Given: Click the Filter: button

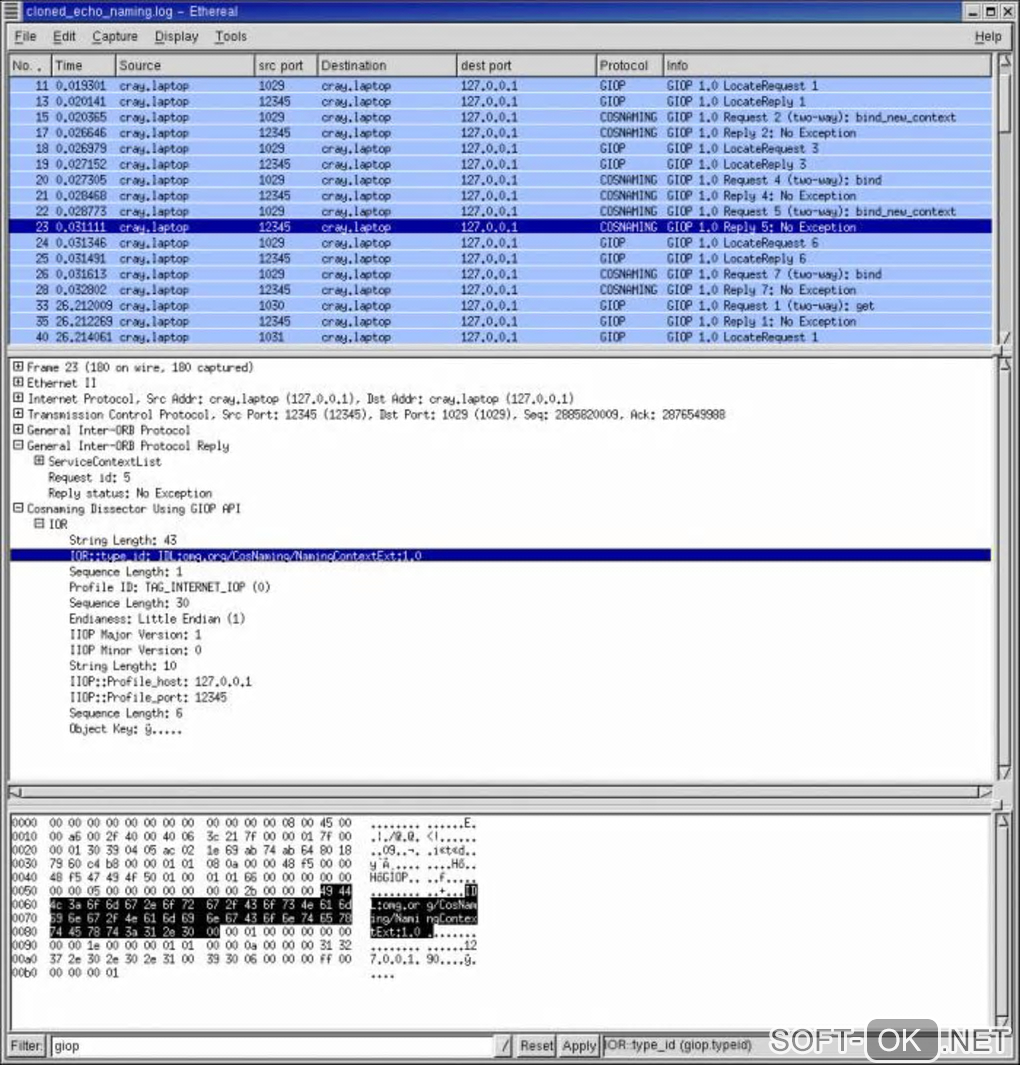Looking at the screenshot, I should pyautogui.click(x=26, y=1045).
